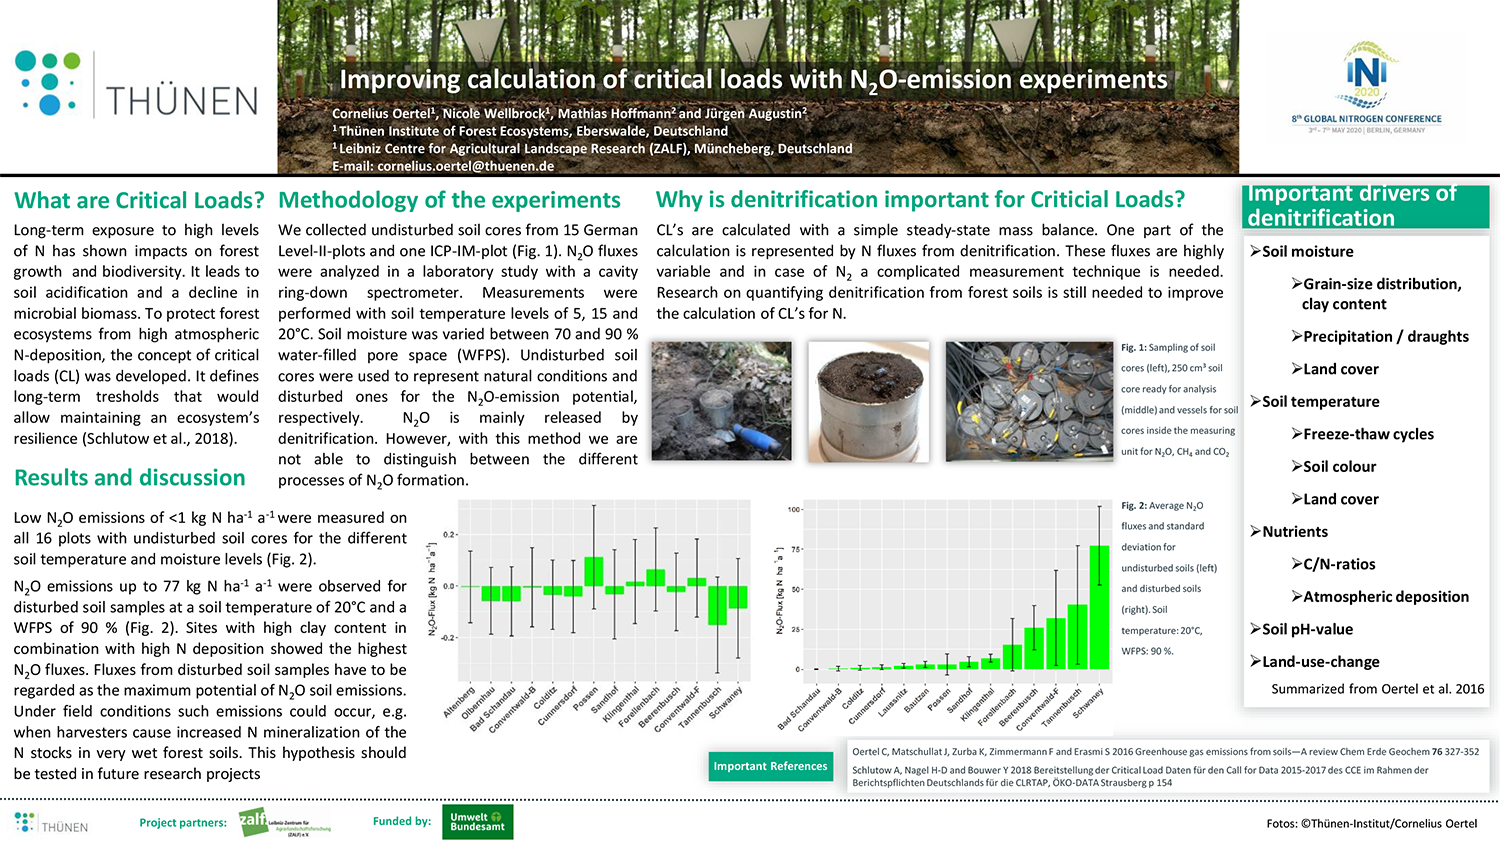
Task: Click the Important drivers of denitrification header
Action: (1365, 206)
